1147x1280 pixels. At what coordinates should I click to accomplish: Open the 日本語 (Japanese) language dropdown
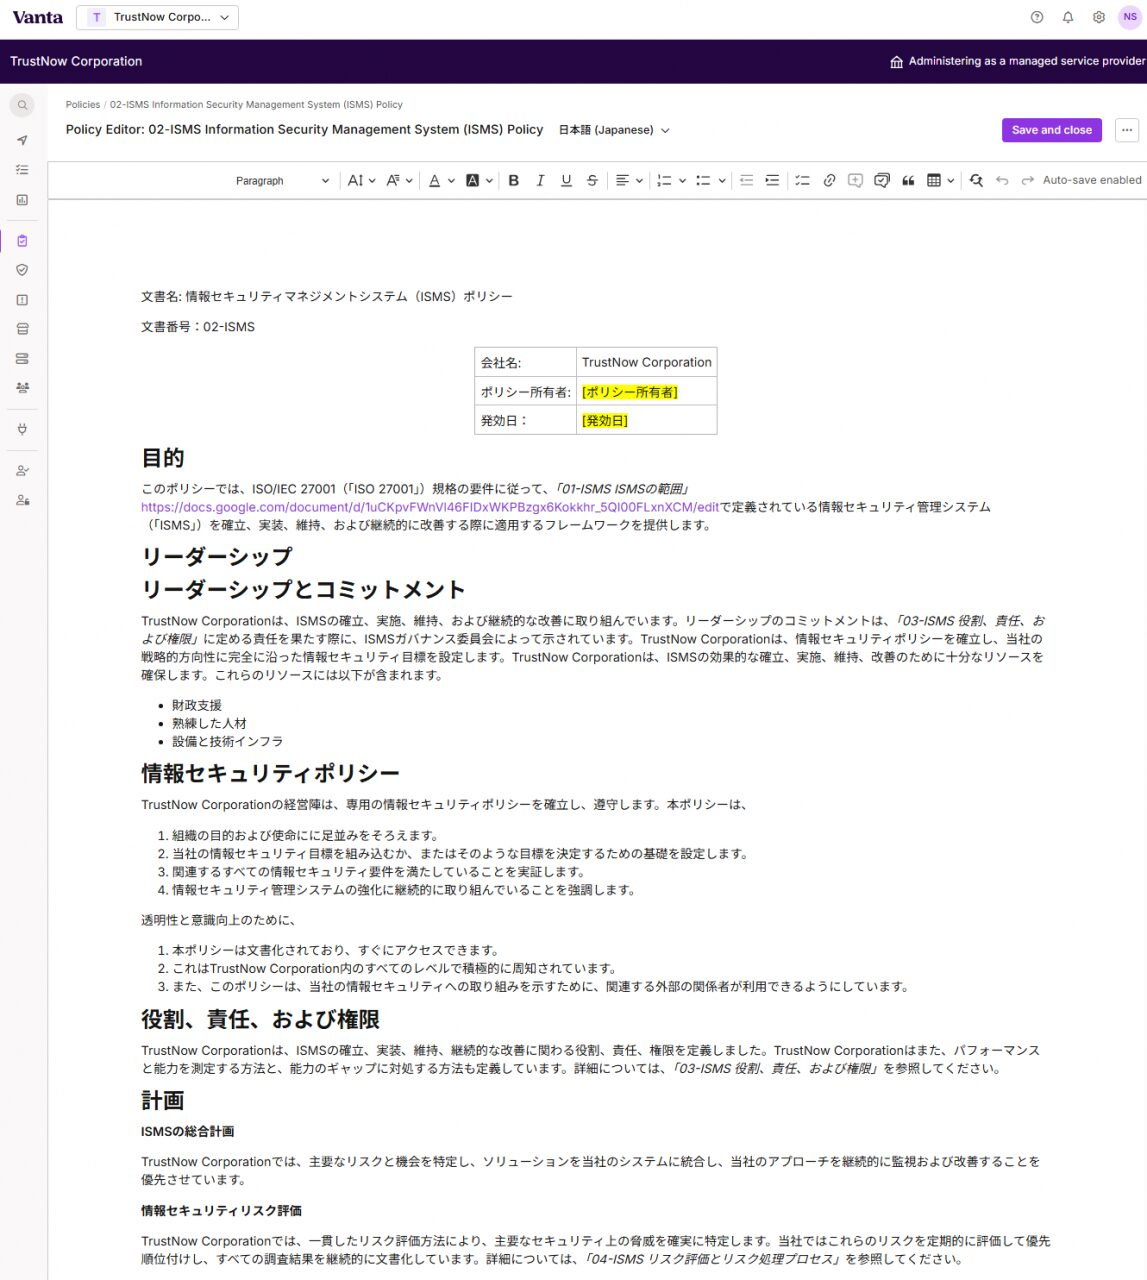click(x=614, y=130)
